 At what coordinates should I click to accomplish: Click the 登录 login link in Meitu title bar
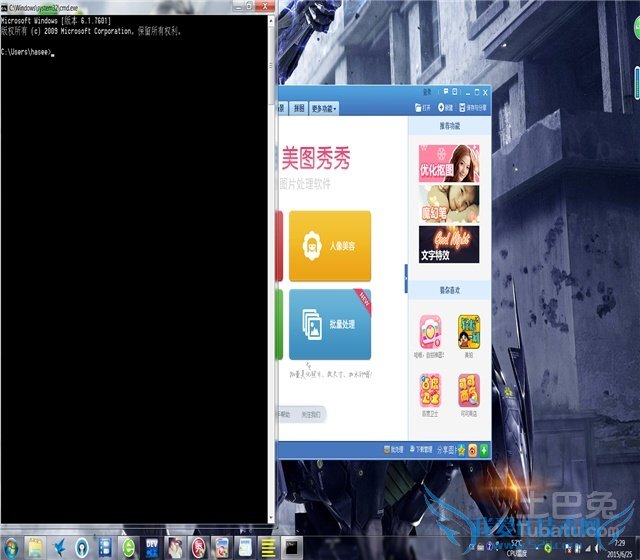(x=427, y=92)
